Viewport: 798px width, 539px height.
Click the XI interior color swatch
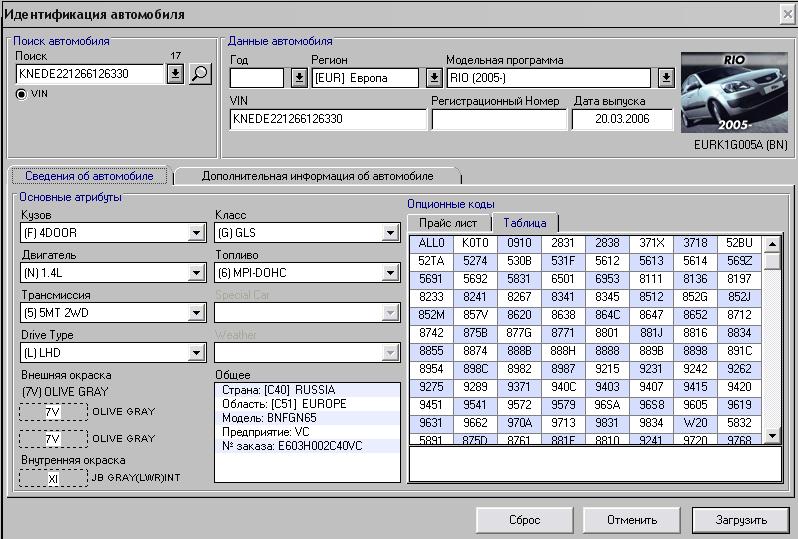click(x=53, y=478)
